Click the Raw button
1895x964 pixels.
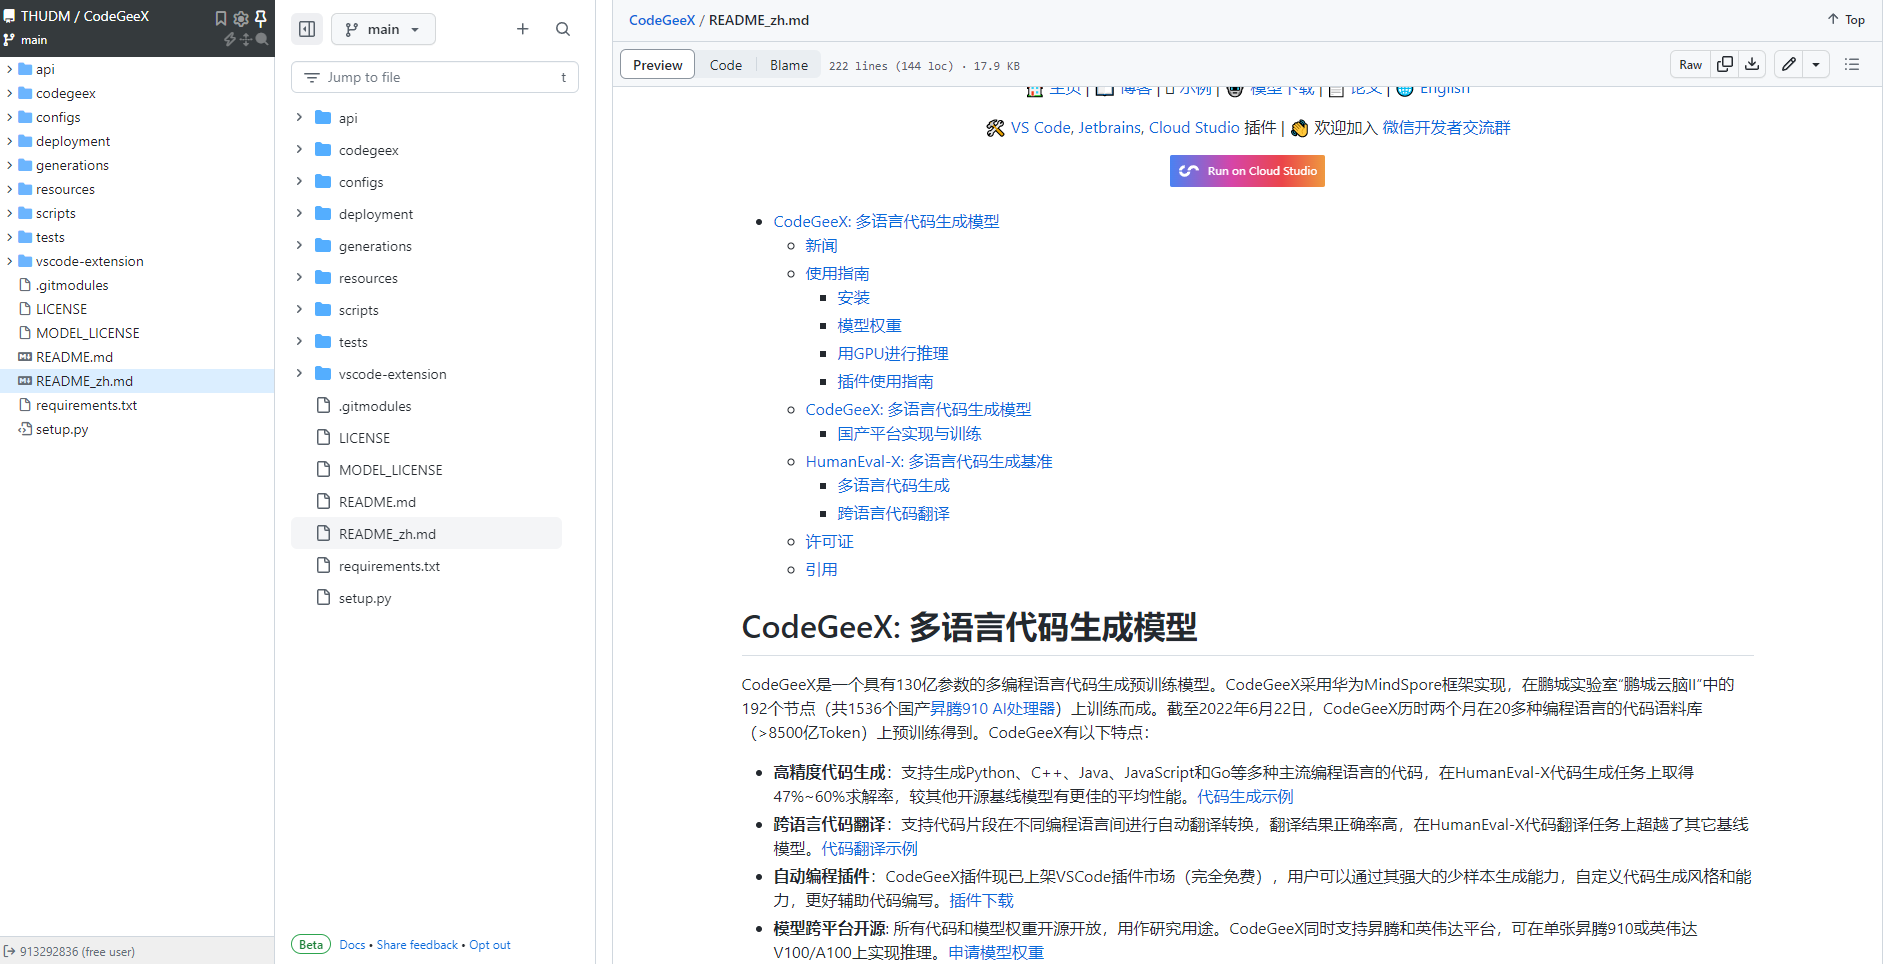click(x=1690, y=64)
